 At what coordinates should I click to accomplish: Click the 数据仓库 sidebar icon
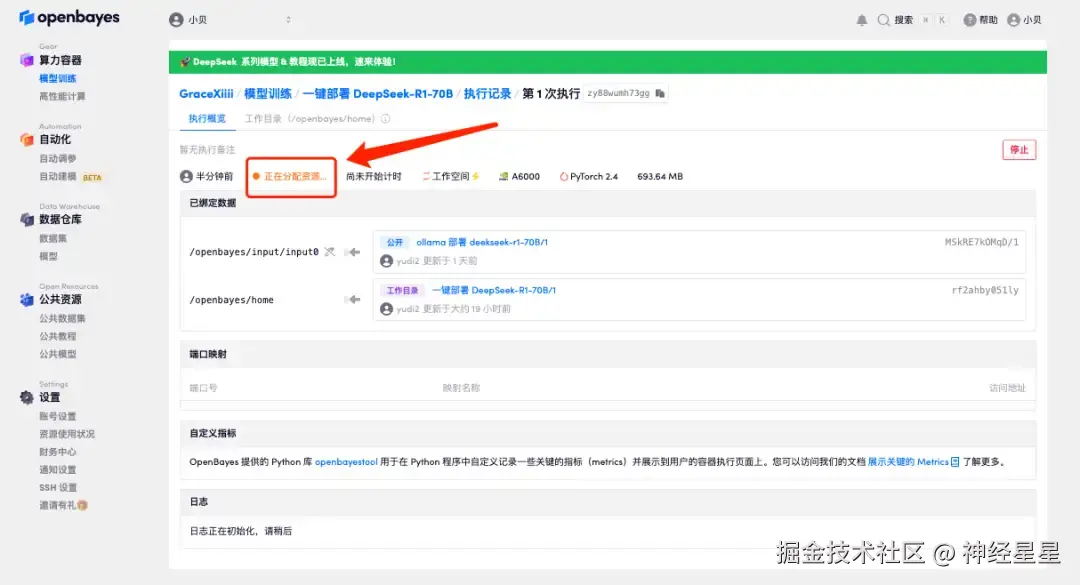point(26,219)
